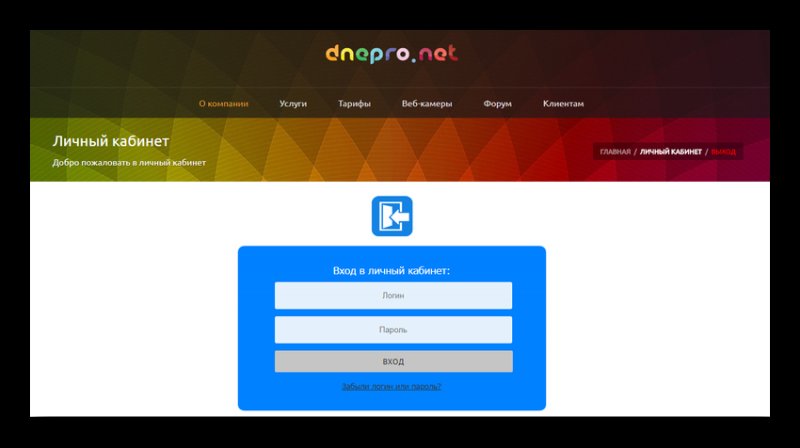Screen dimensions: 800x448
Task: Click the blue login door icon
Action: click(x=392, y=216)
